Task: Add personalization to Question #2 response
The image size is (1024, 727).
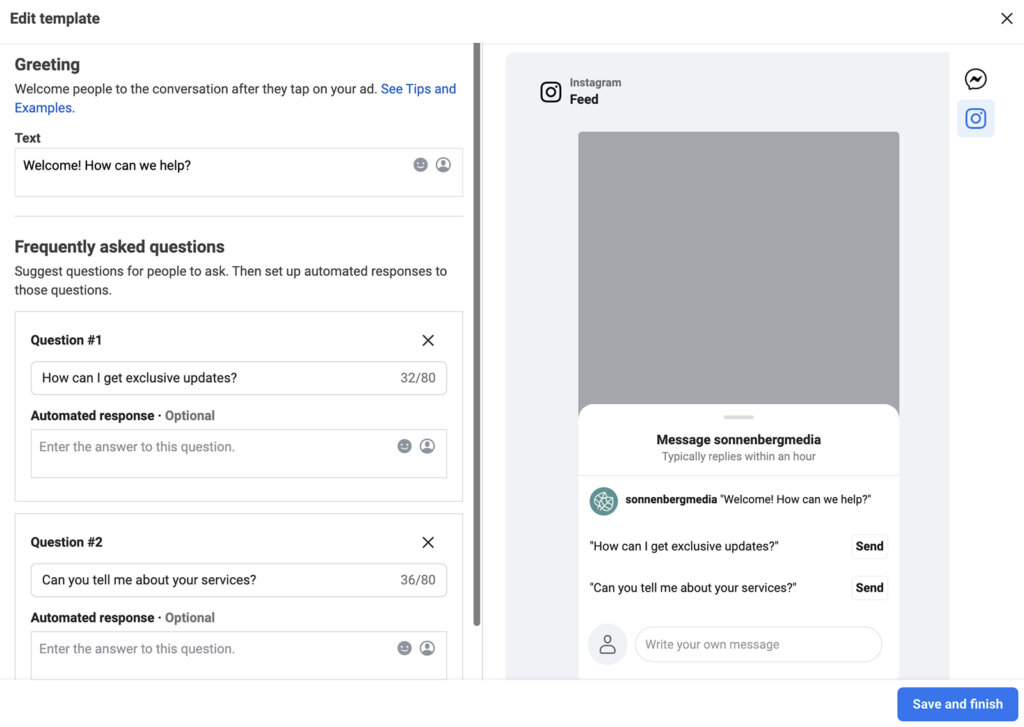Action: pos(427,648)
